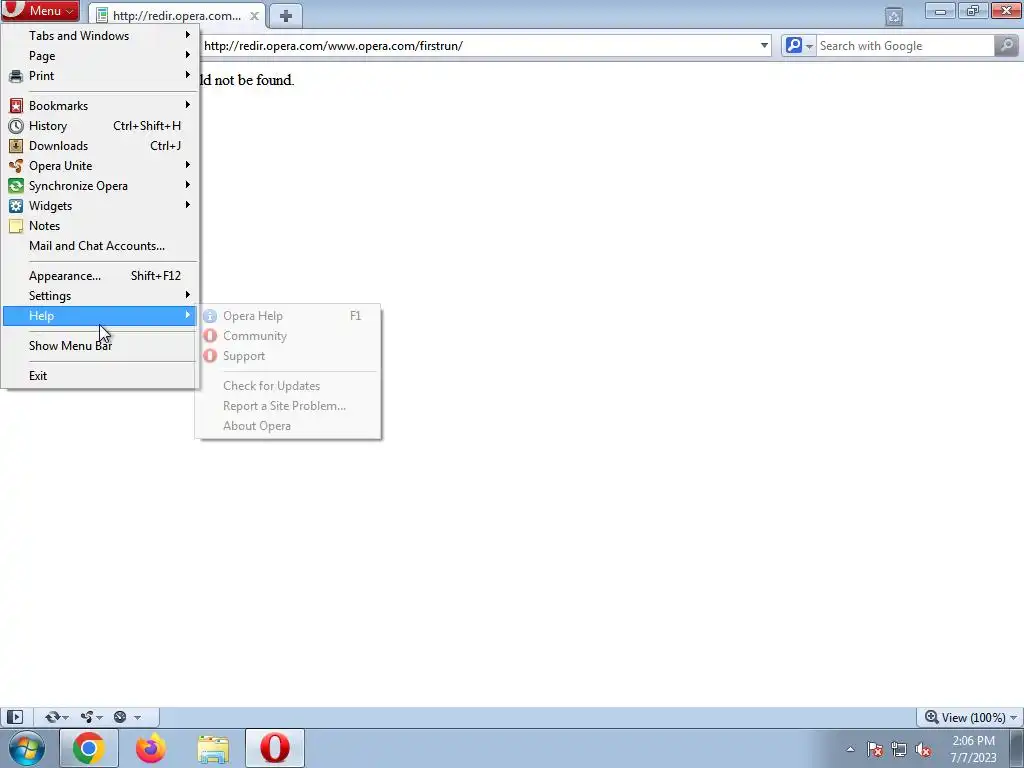The width and height of the screenshot is (1024, 768).
Task: Click the Opera Turbo status icon
Action: (x=120, y=718)
